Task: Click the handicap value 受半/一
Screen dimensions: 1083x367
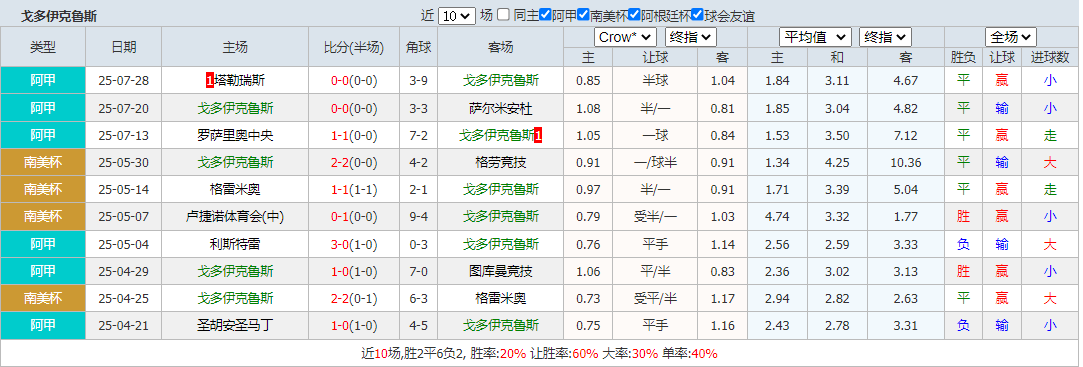Action: pos(655,216)
